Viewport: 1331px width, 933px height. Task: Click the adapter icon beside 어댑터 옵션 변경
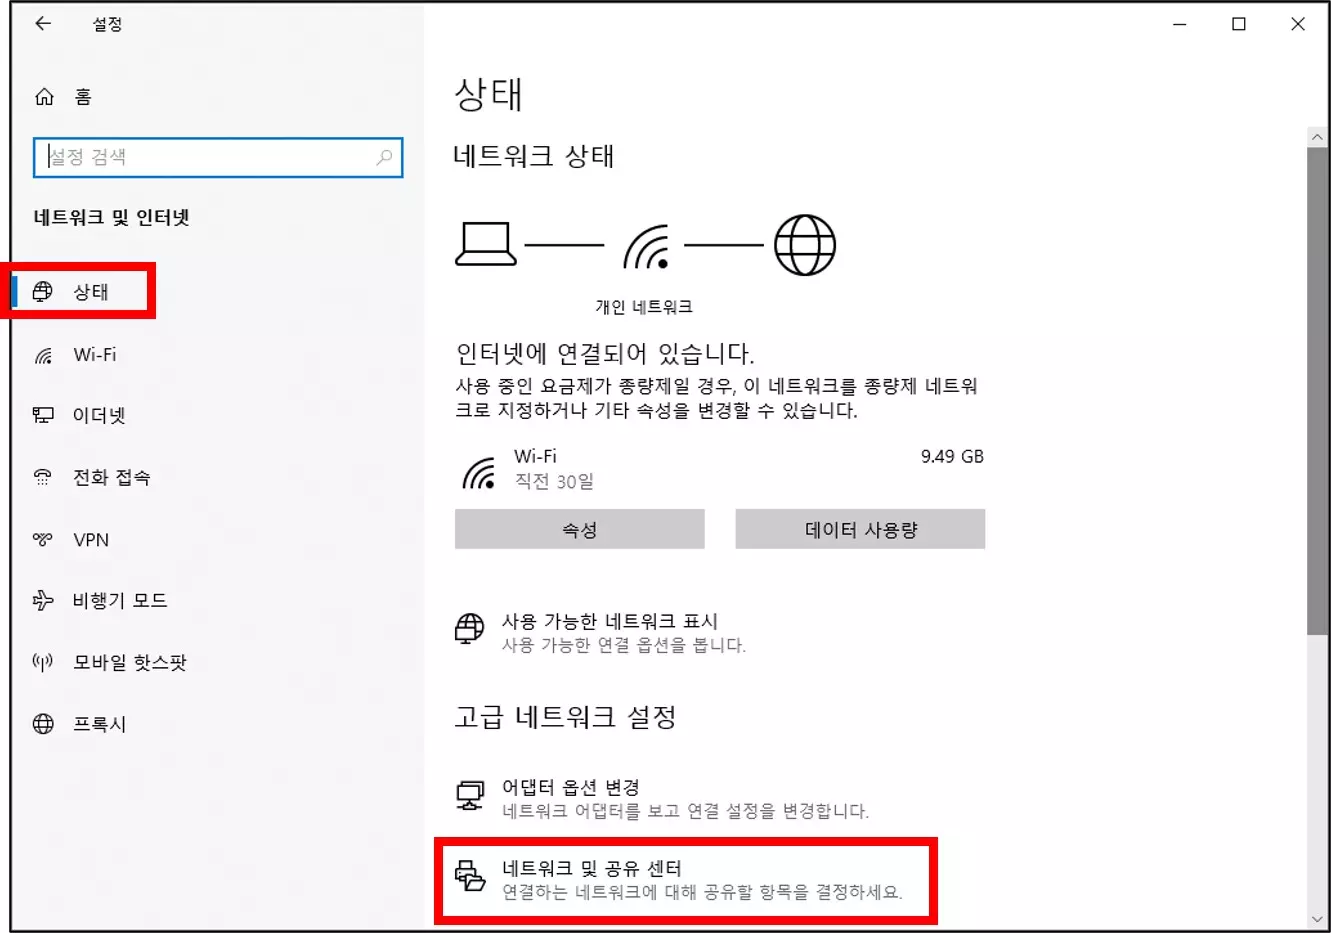[x=470, y=795]
